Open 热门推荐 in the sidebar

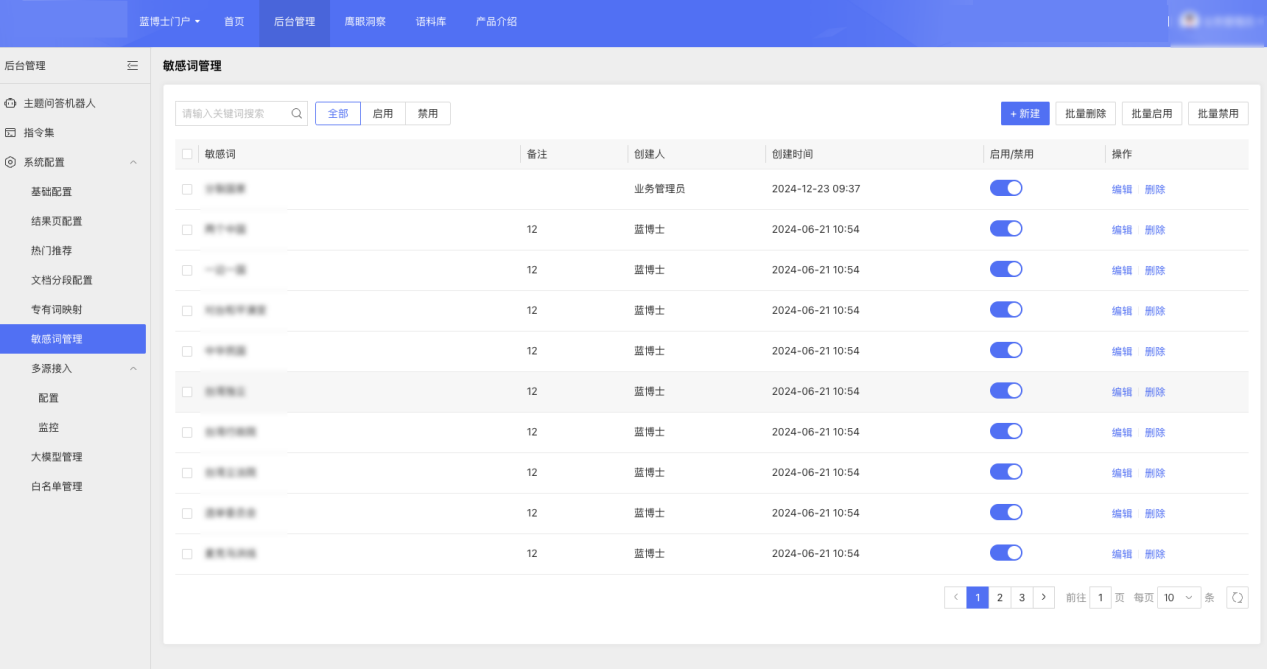point(51,250)
